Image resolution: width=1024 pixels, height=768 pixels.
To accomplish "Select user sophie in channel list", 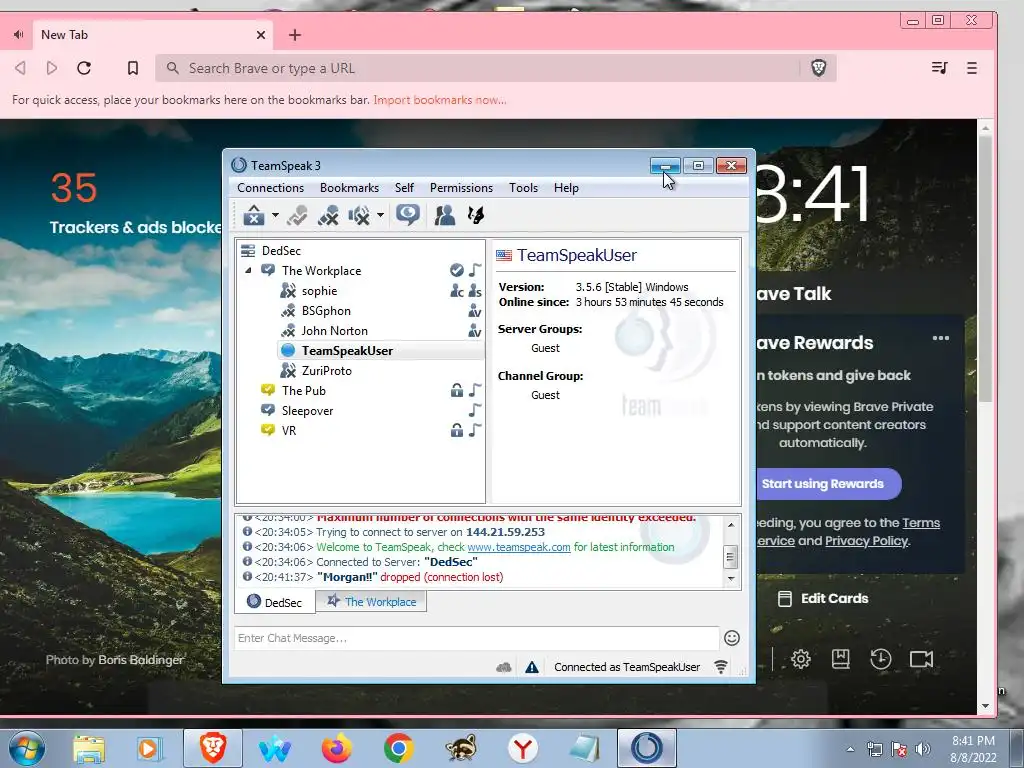I will click(x=319, y=291).
